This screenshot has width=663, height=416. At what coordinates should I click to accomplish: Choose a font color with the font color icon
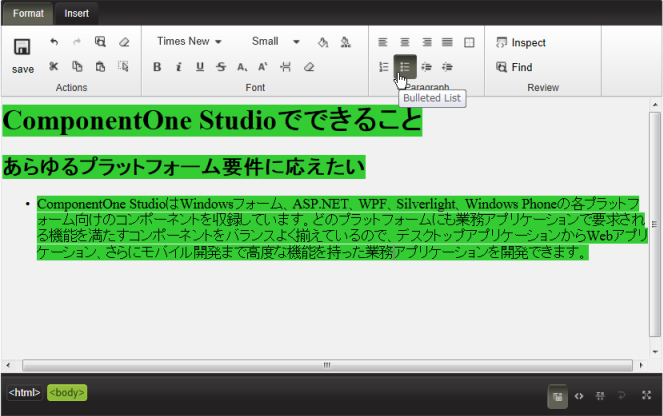pyautogui.click(x=346, y=42)
